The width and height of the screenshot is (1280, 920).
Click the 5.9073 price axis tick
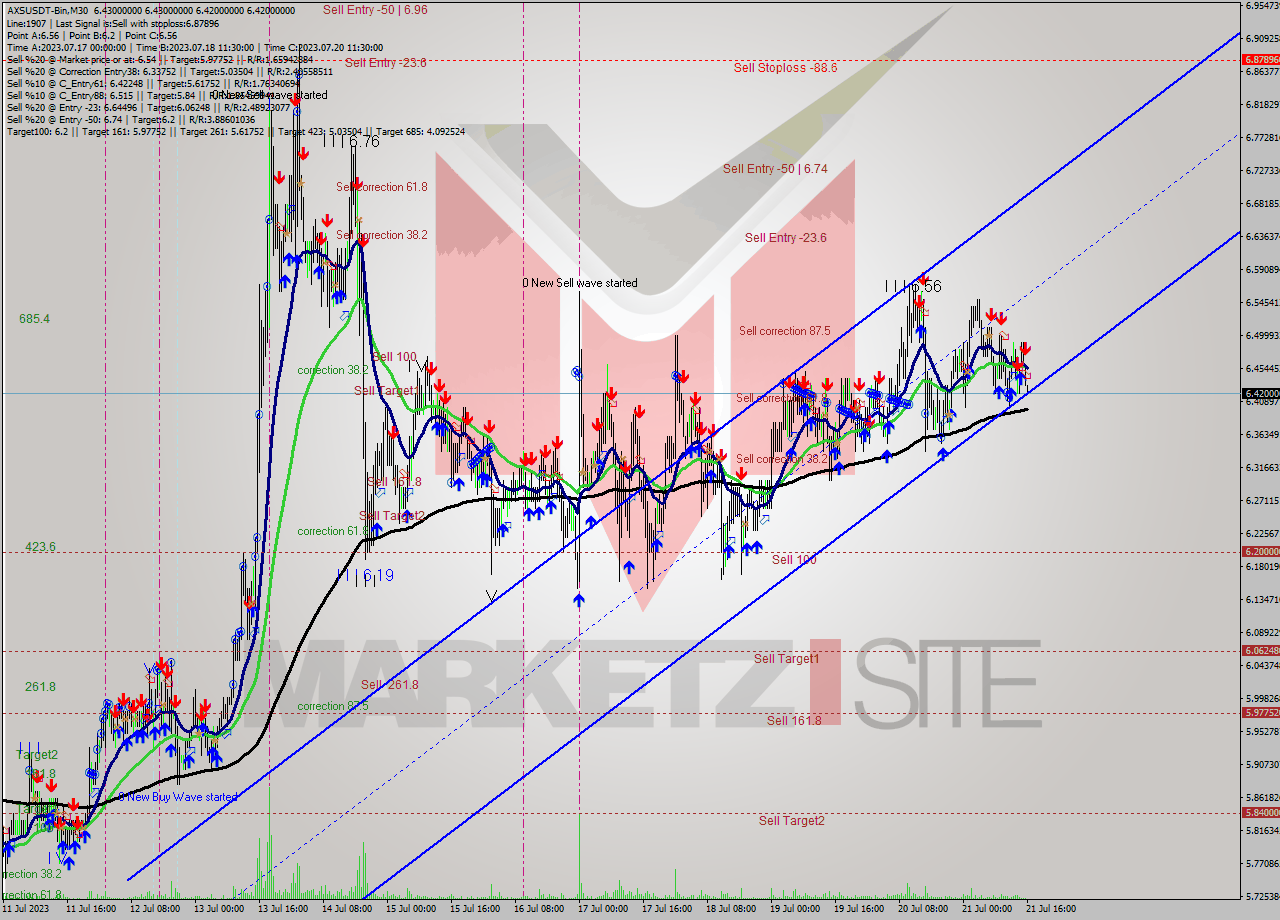[1262, 764]
